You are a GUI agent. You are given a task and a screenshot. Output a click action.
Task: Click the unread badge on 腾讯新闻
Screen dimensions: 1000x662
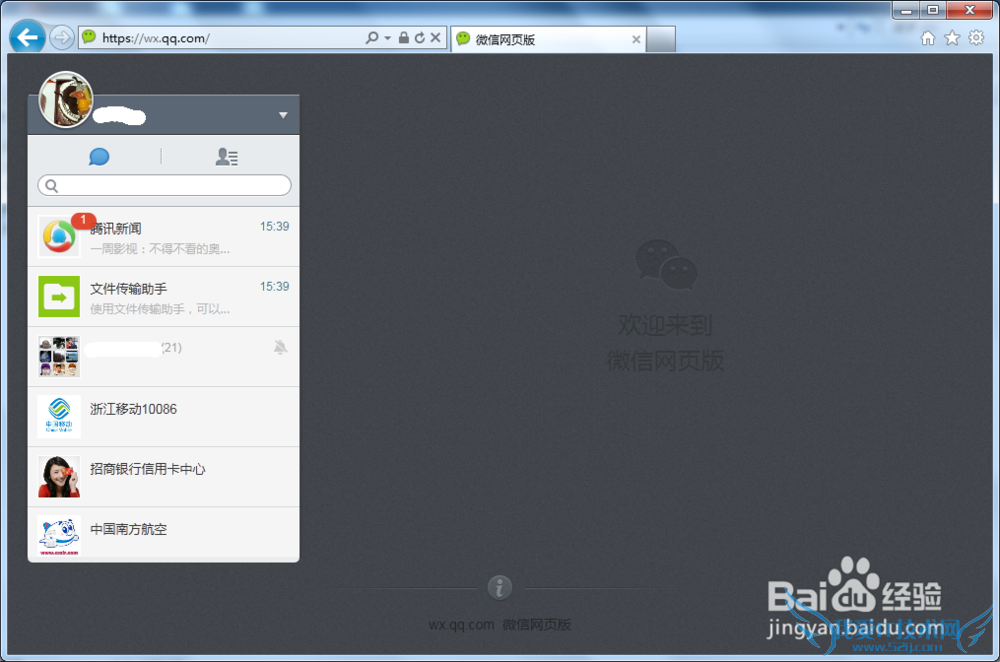(83, 220)
